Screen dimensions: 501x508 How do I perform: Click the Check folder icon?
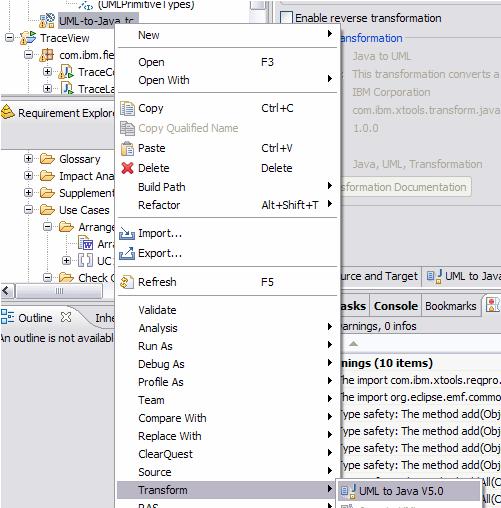coord(66,277)
